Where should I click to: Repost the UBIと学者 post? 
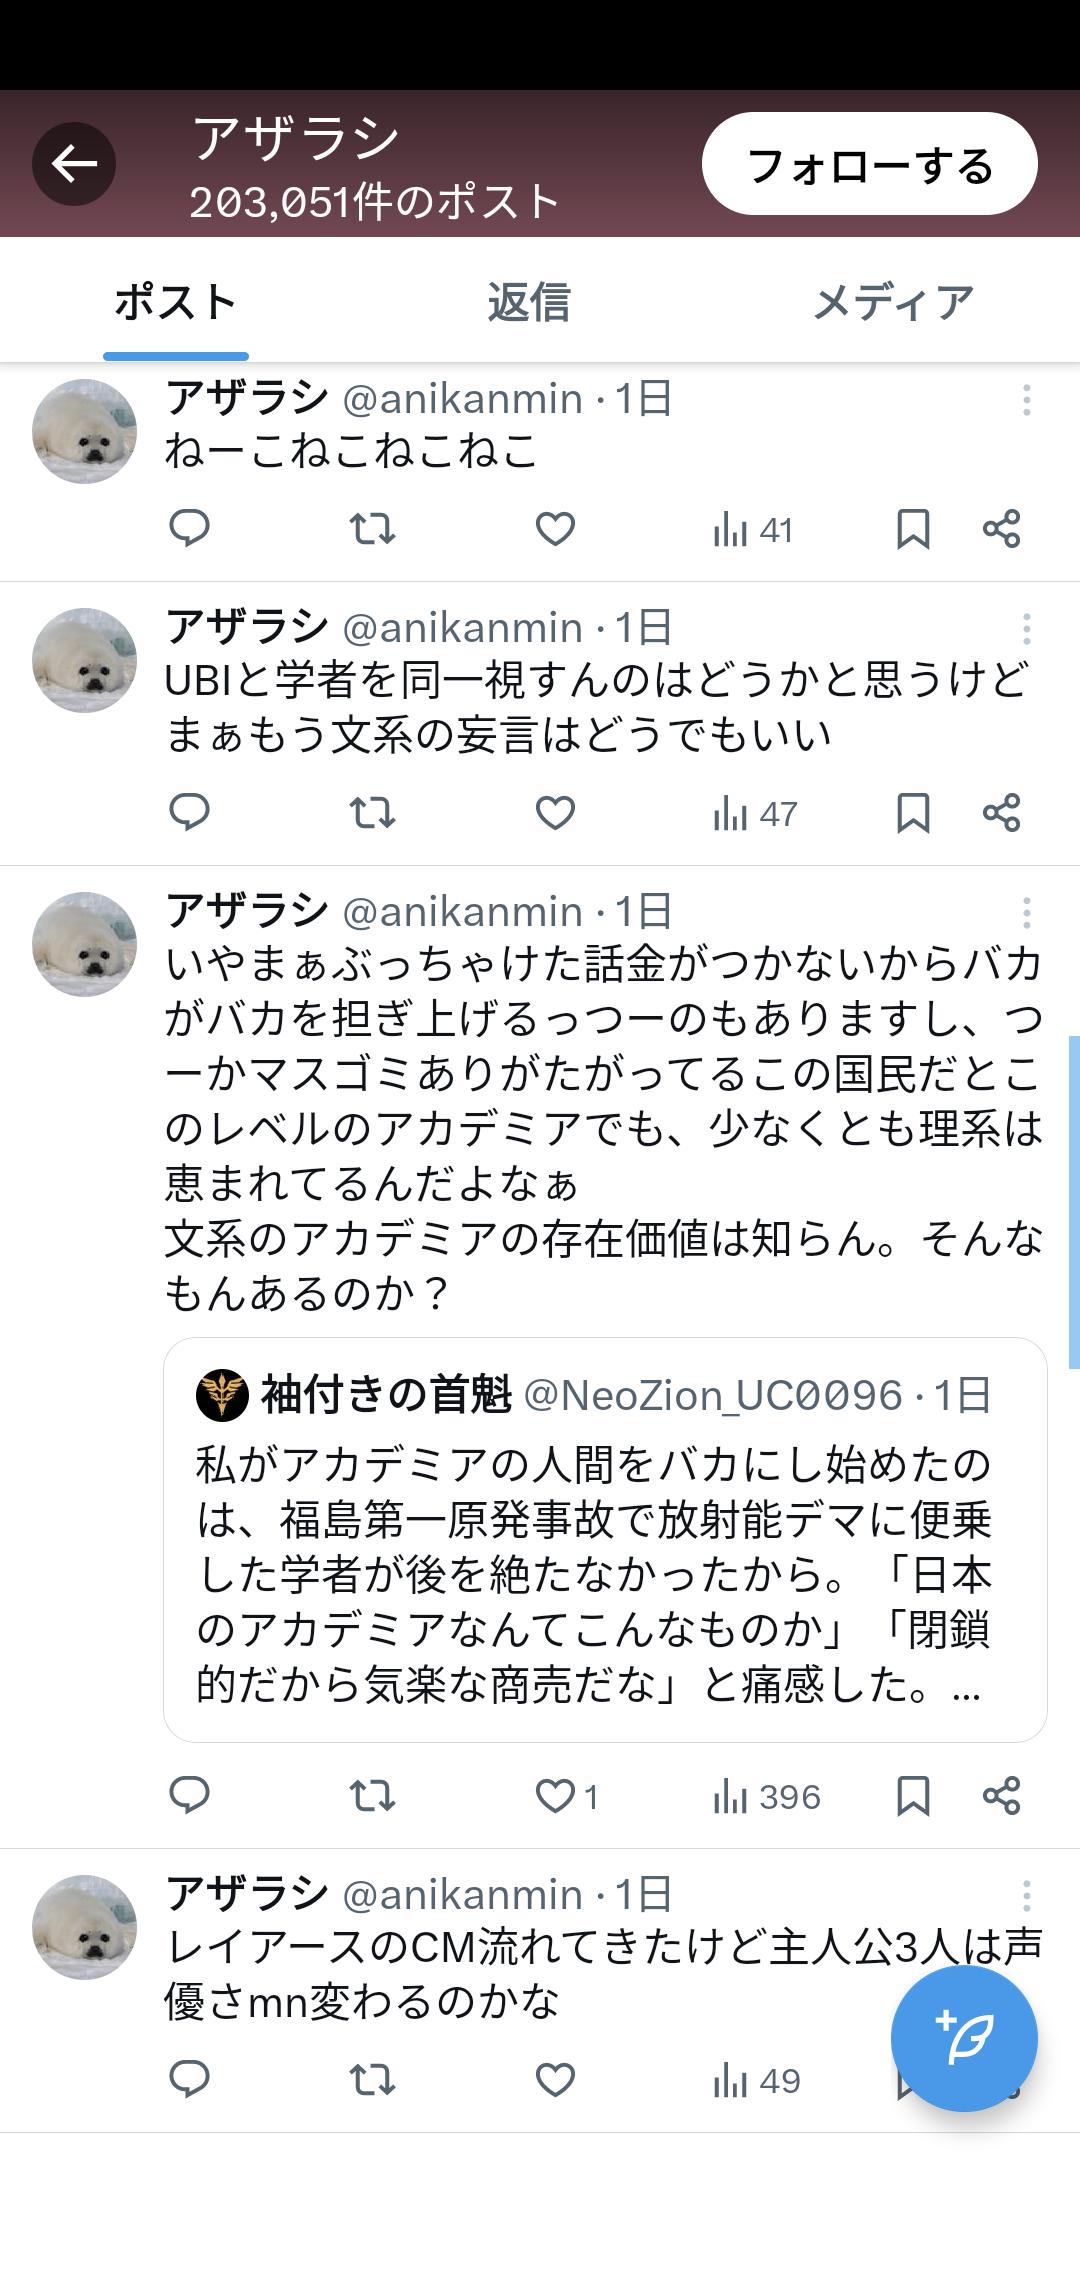(372, 813)
